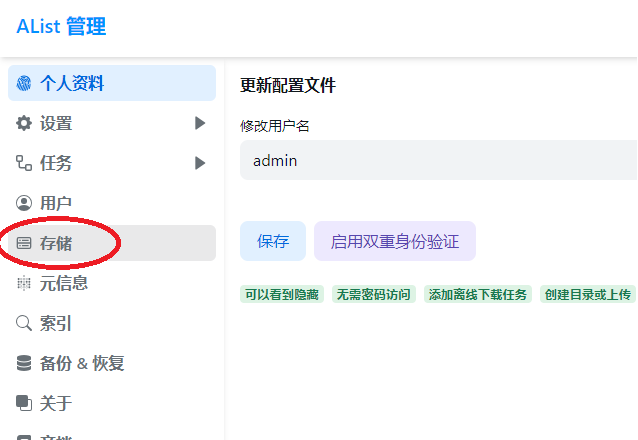Click the gear icon for 设置

click(24, 123)
